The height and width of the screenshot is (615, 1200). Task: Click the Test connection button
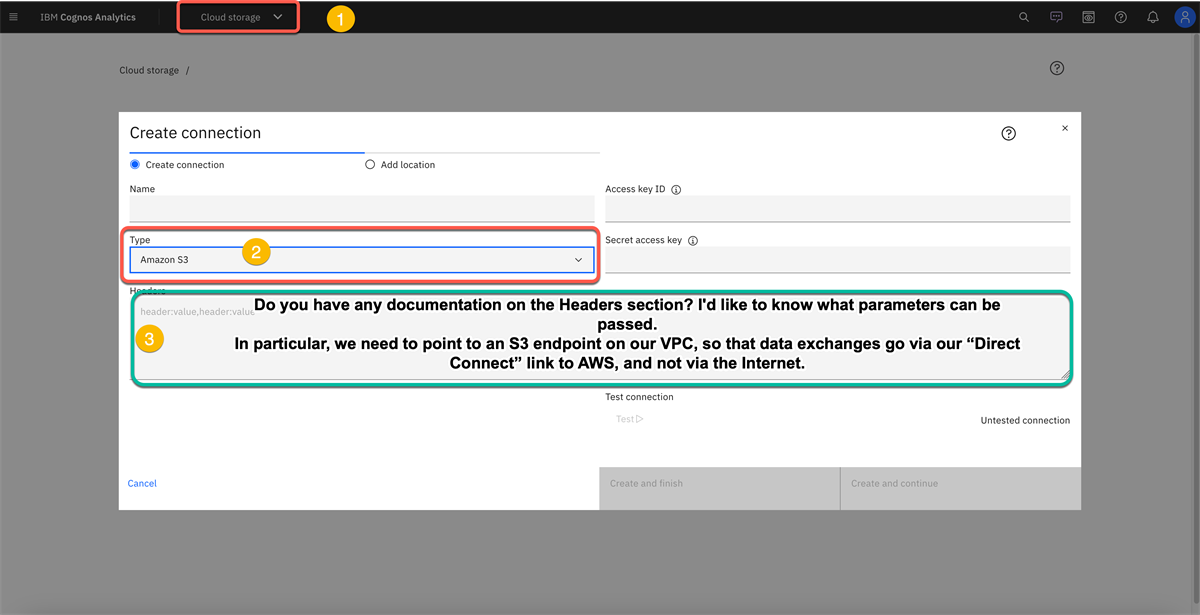630,419
